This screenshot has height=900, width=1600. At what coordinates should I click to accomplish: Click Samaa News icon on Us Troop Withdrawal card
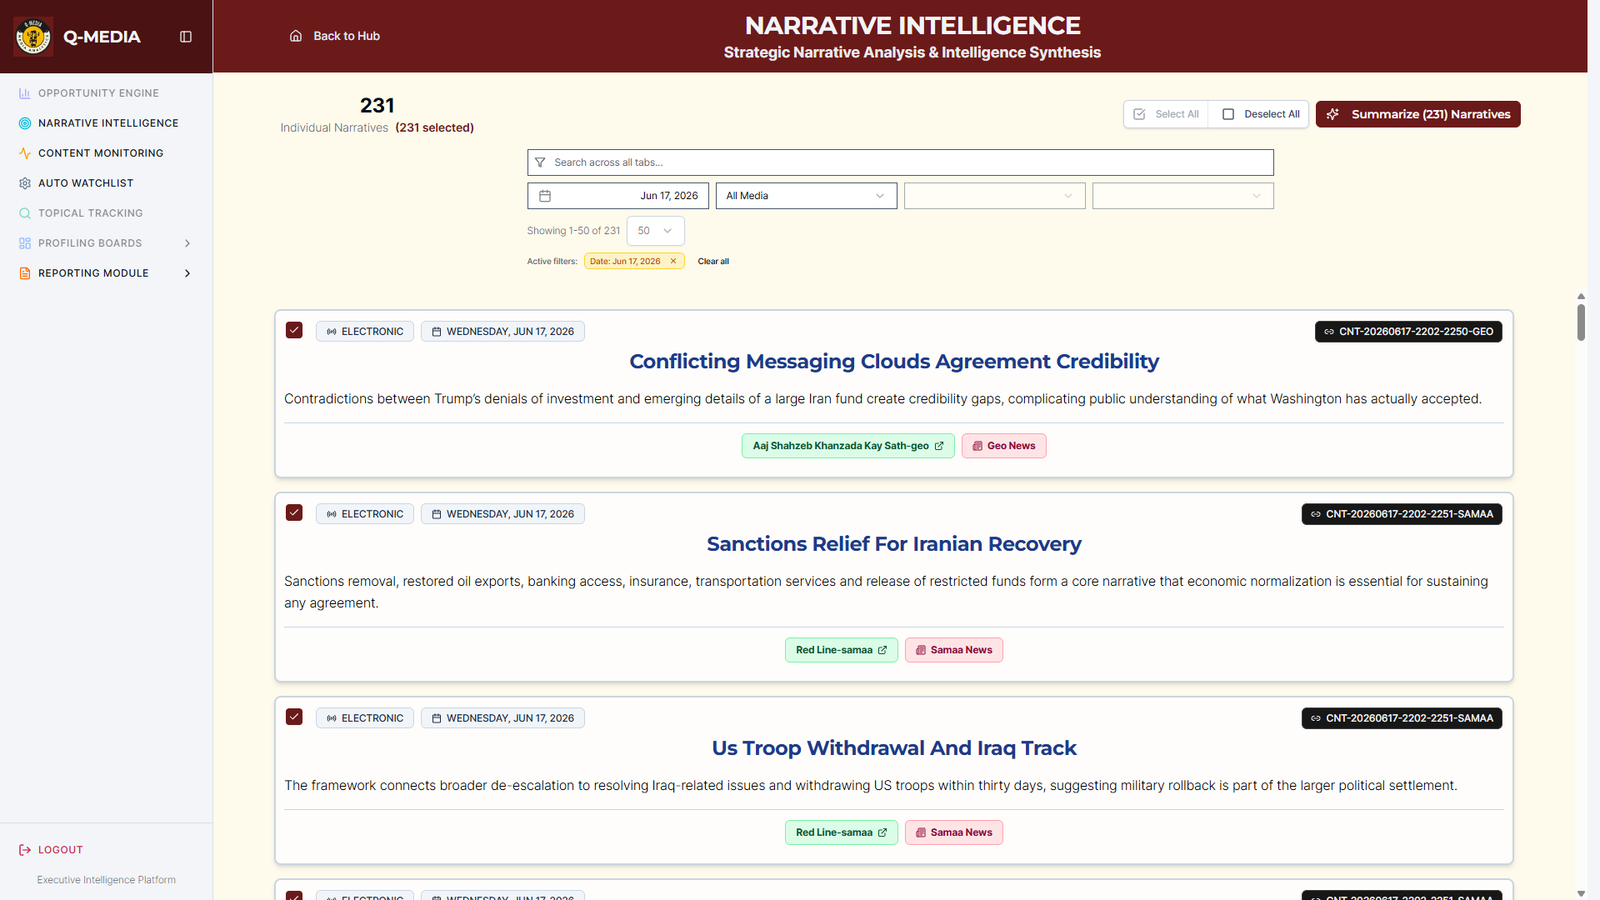921,832
